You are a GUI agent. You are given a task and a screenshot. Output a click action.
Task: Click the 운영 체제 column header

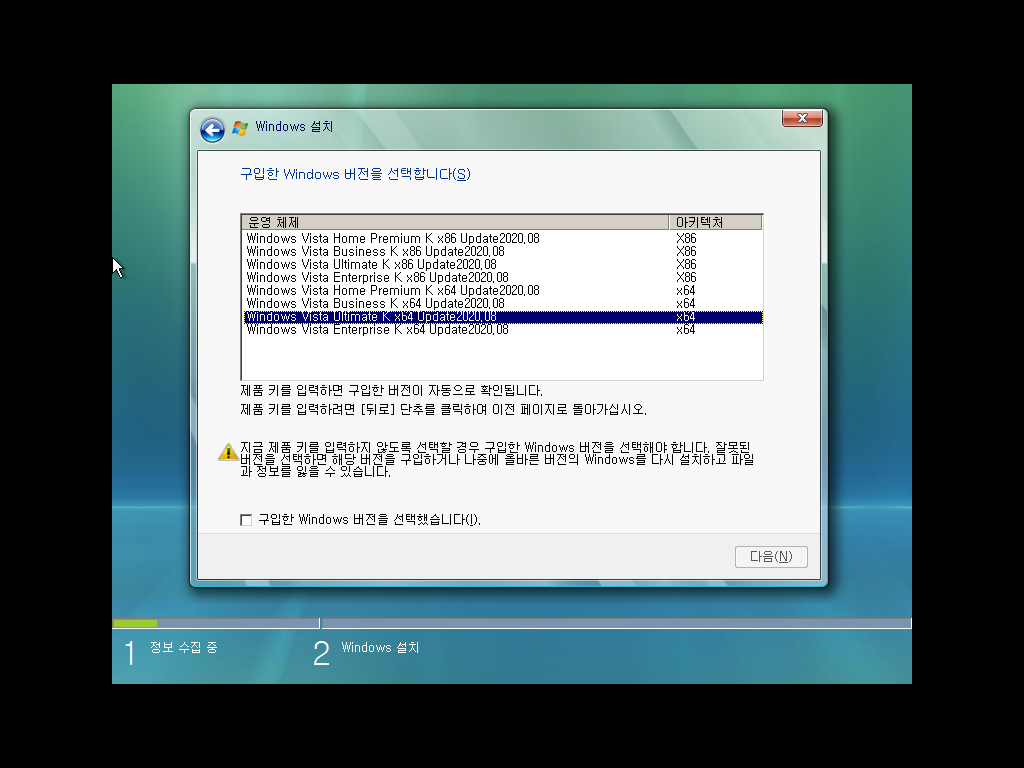(x=455, y=222)
